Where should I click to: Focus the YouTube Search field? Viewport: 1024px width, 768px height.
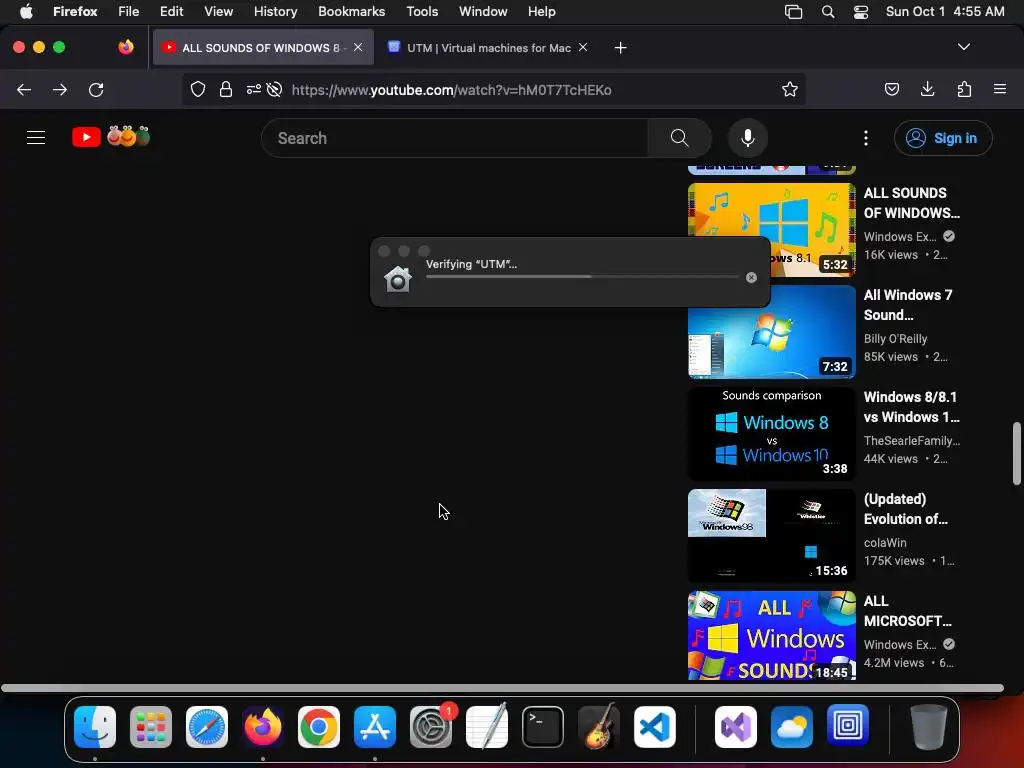click(x=455, y=138)
